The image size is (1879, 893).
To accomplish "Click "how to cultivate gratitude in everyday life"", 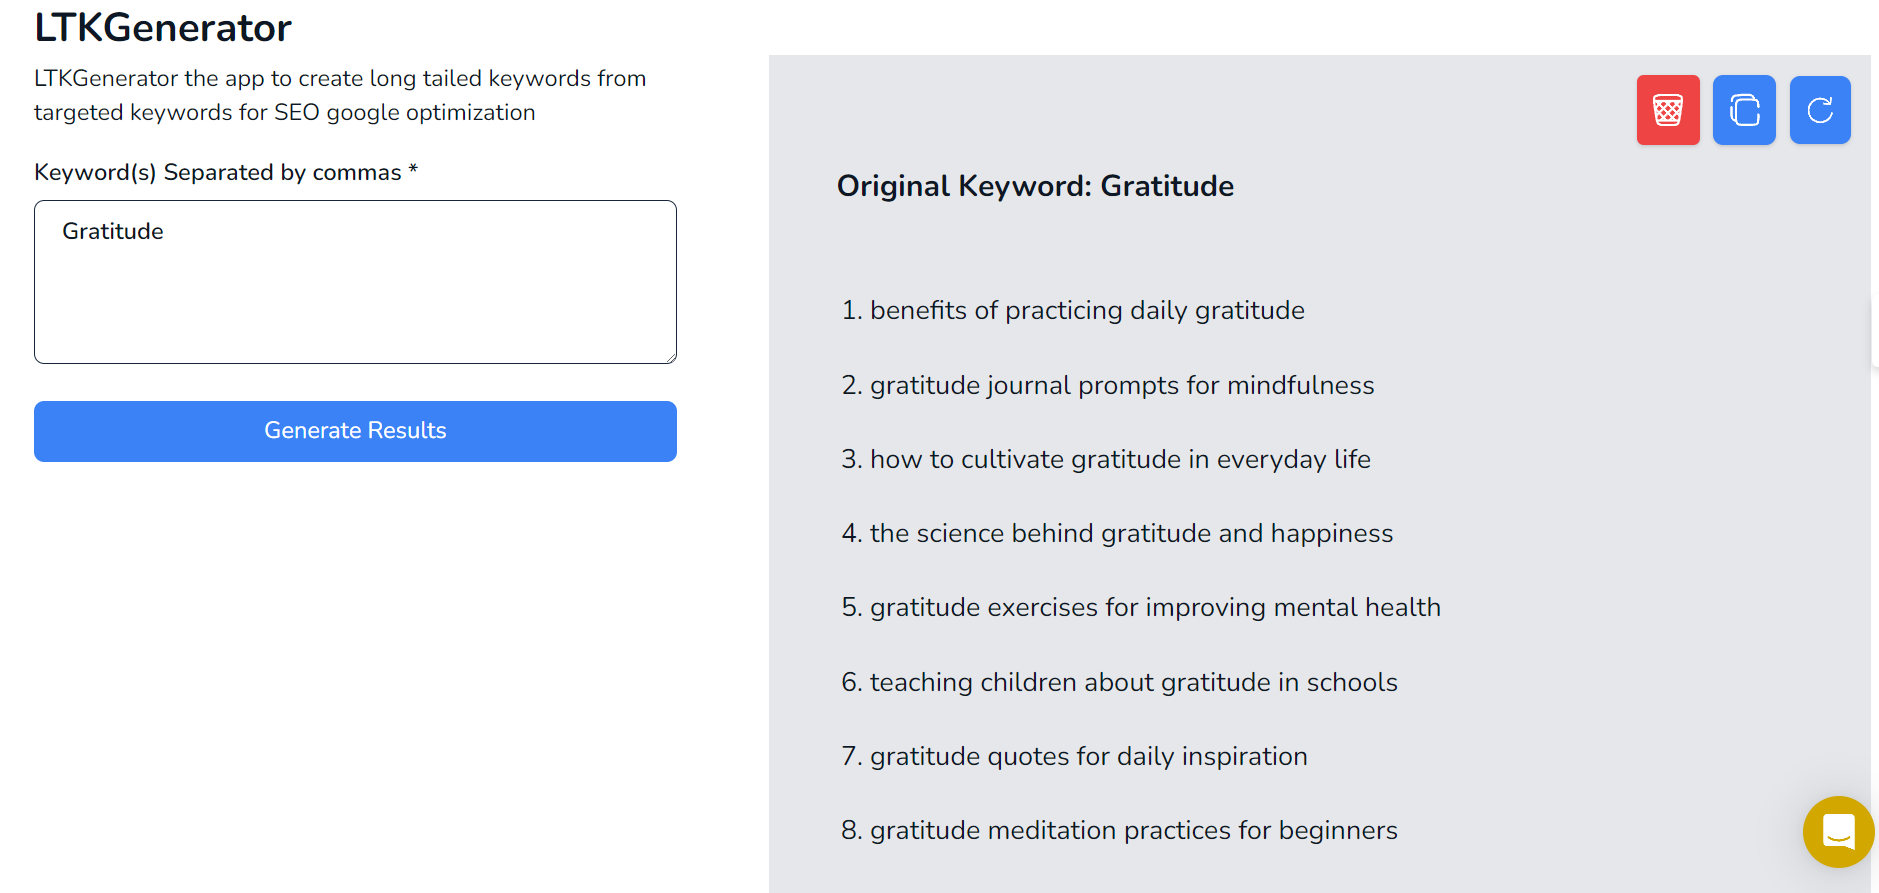I will pos(1119,460).
